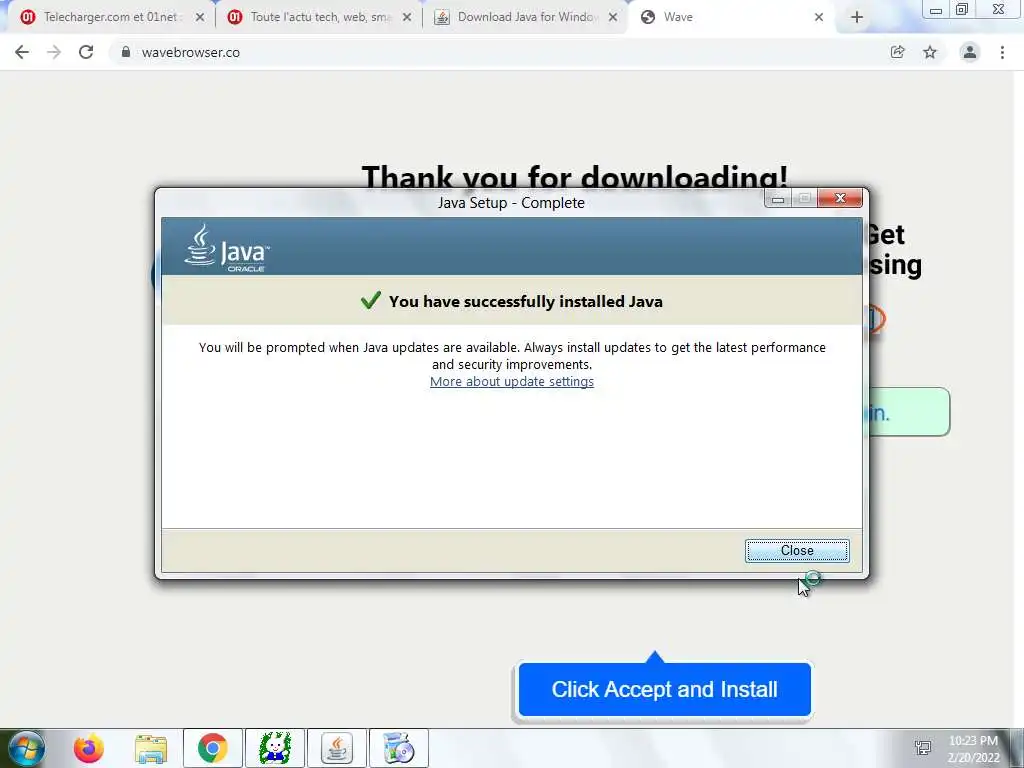Select the Java installer taskbar icon
The image size is (1024, 768).
(x=337, y=748)
